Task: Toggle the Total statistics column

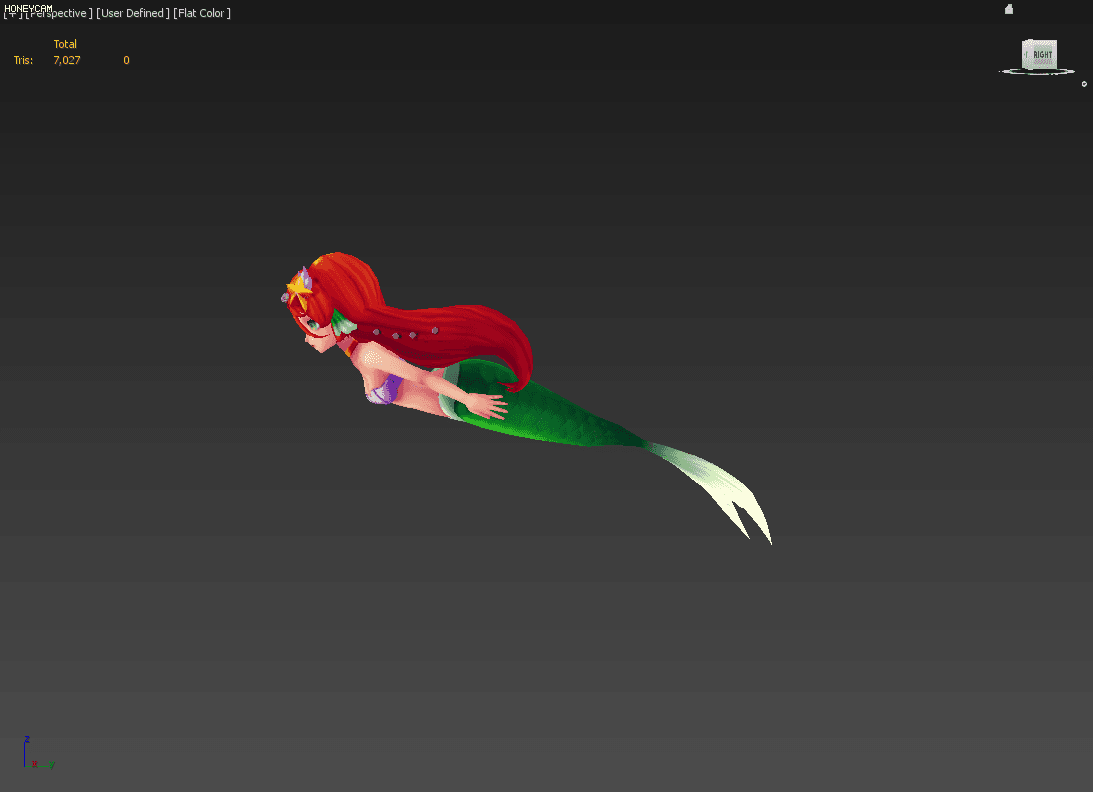Action: pyautogui.click(x=65, y=44)
